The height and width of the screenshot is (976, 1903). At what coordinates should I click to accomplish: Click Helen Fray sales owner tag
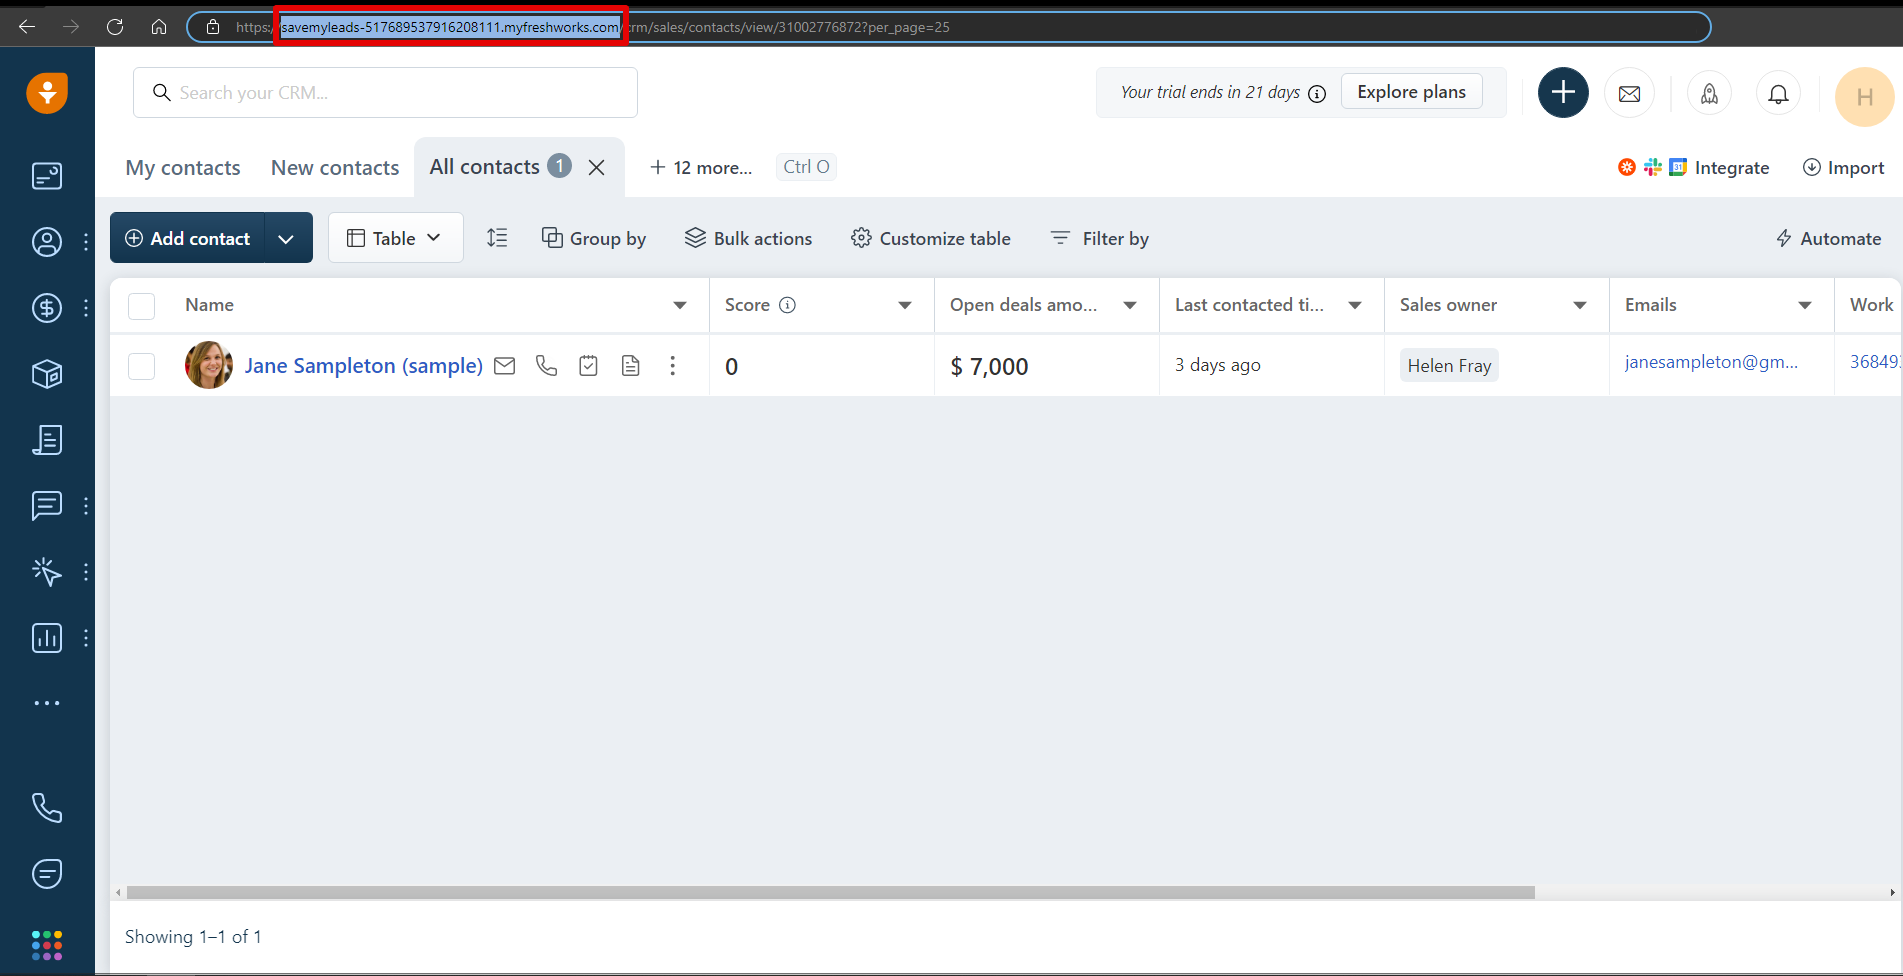1449,366
